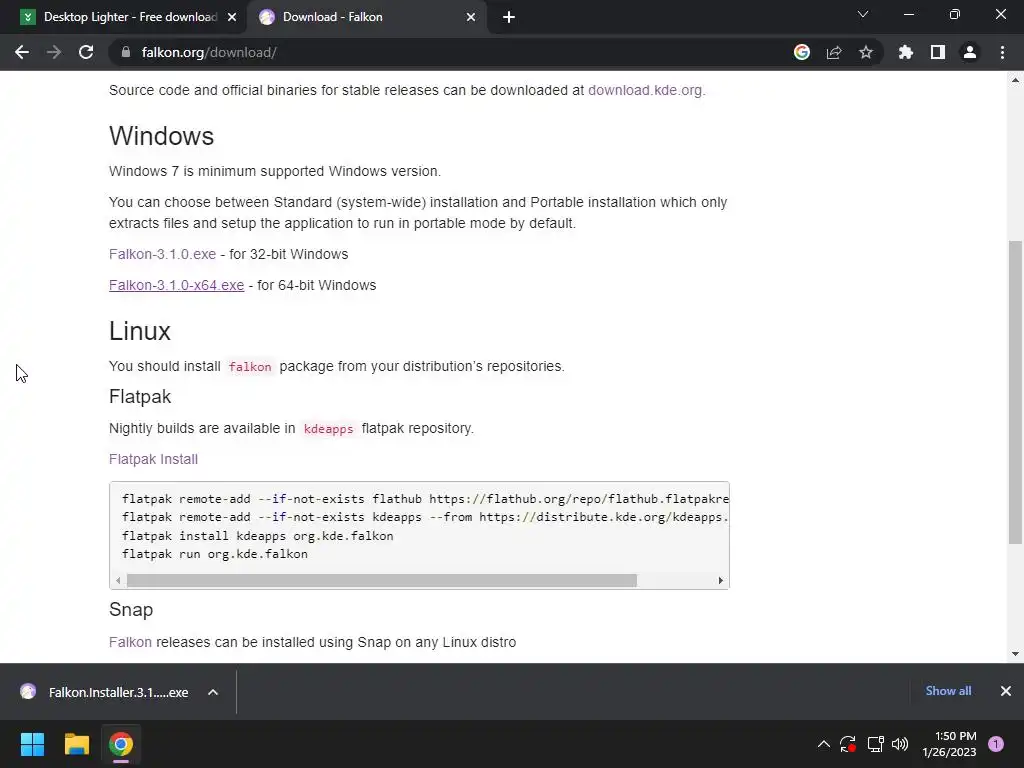The image size is (1024, 768).
Task: Click the flatpak install kdeapps command line
Action: pyautogui.click(x=257, y=536)
